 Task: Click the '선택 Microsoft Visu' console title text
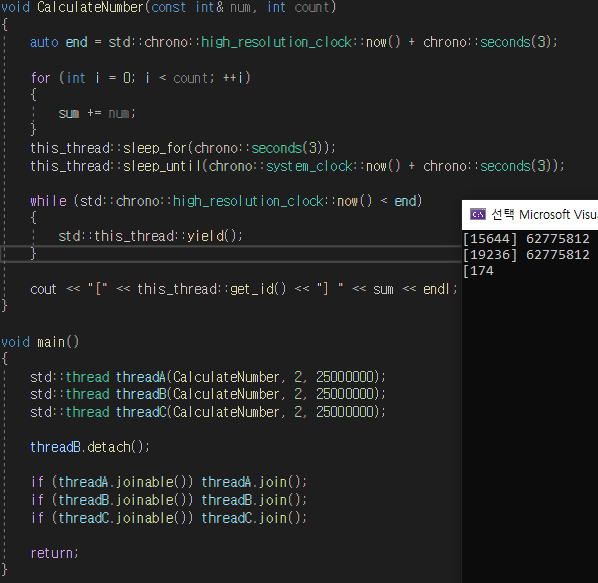[545, 215]
